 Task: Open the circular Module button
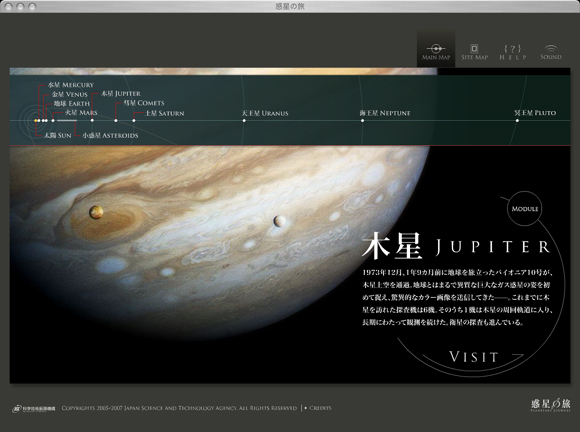(x=525, y=209)
